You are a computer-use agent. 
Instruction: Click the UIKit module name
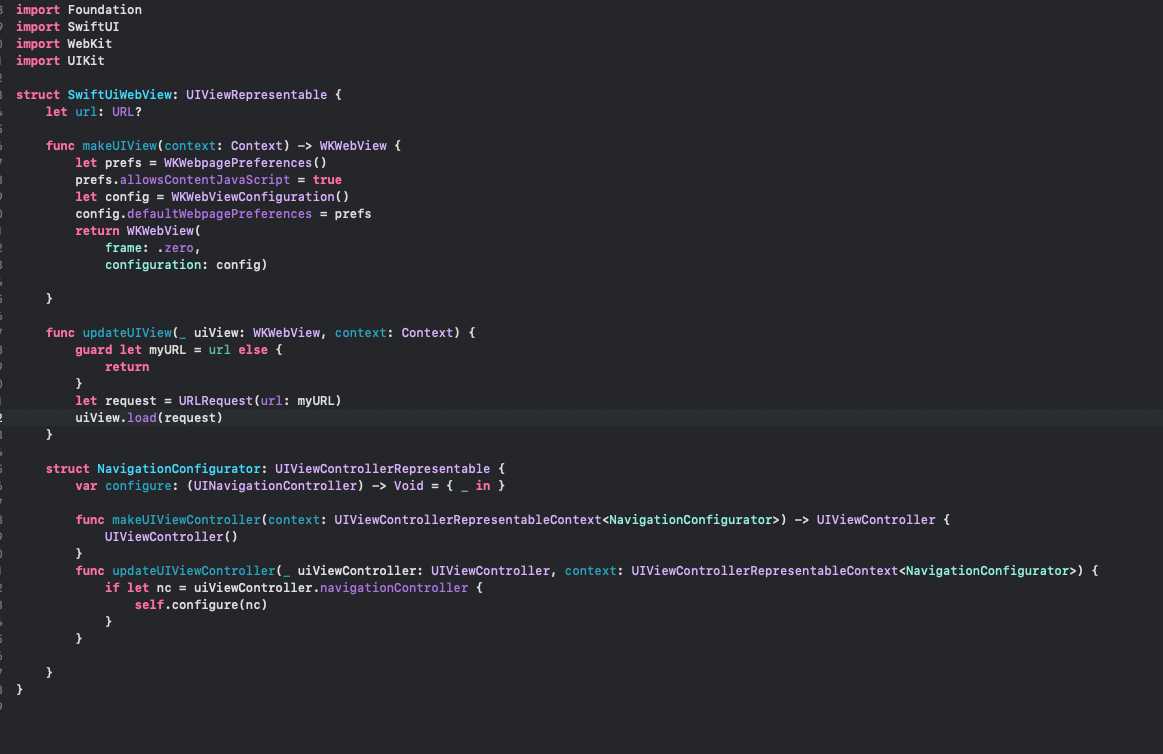pyautogui.click(x=86, y=61)
